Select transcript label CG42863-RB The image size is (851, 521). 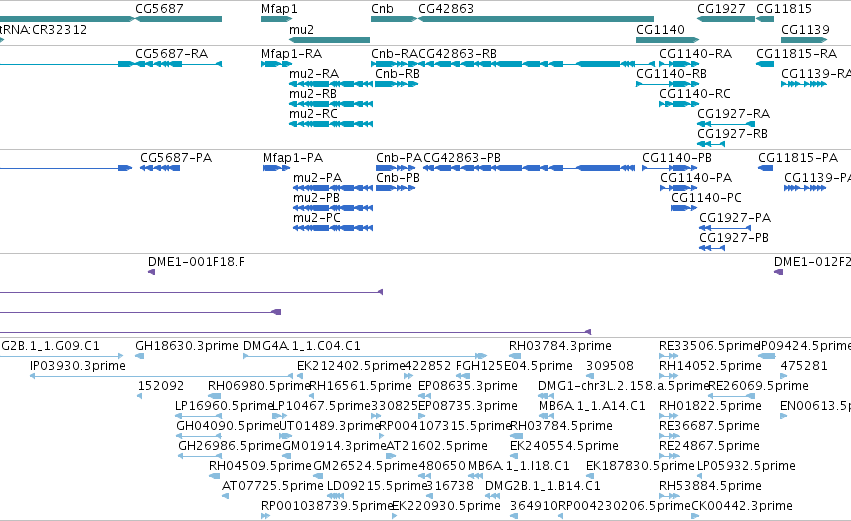click(458, 54)
